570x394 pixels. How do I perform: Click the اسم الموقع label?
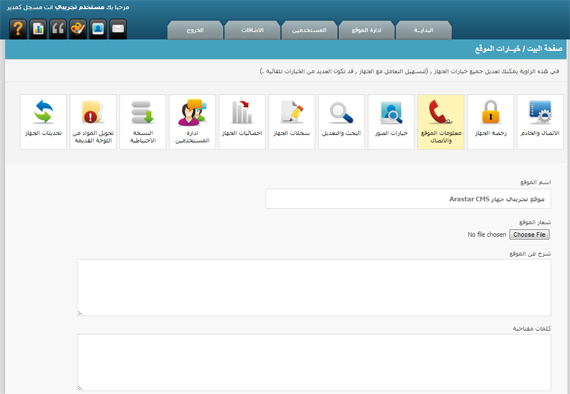coord(535,182)
